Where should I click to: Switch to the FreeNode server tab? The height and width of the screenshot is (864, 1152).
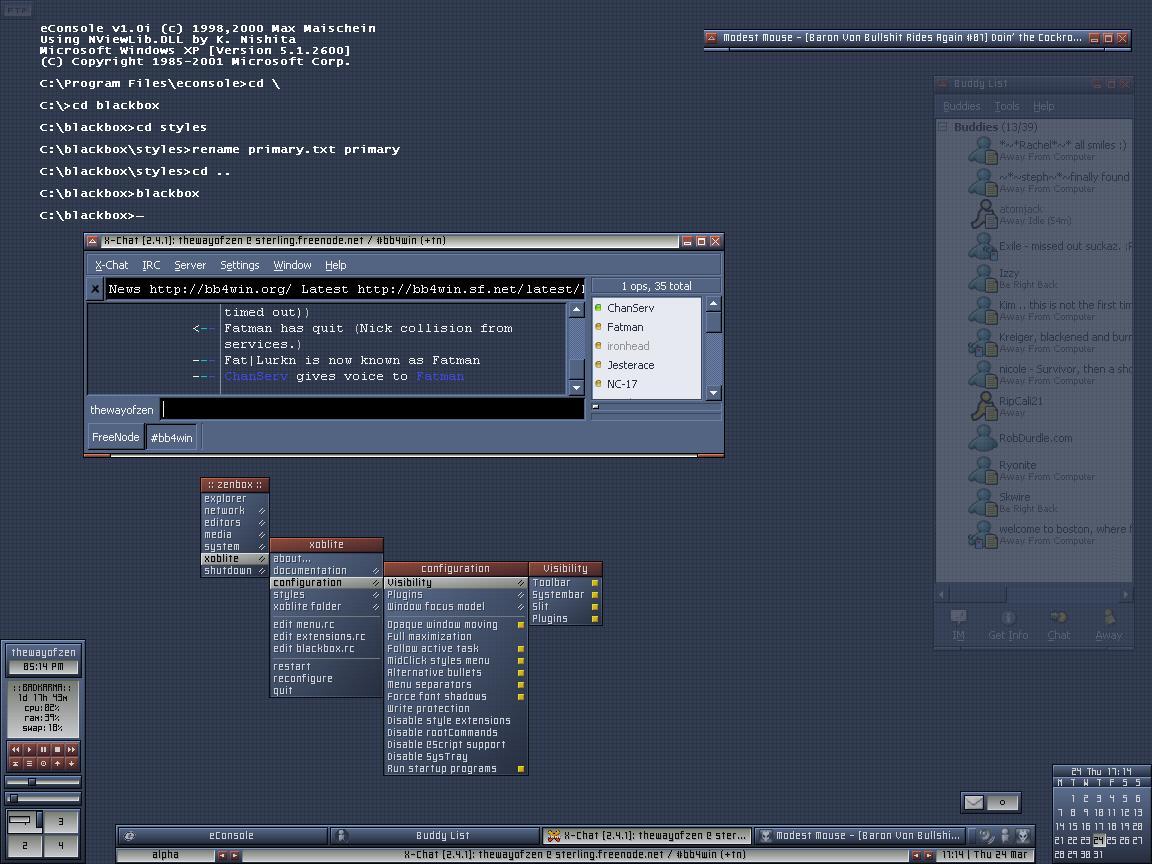coord(115,437)
